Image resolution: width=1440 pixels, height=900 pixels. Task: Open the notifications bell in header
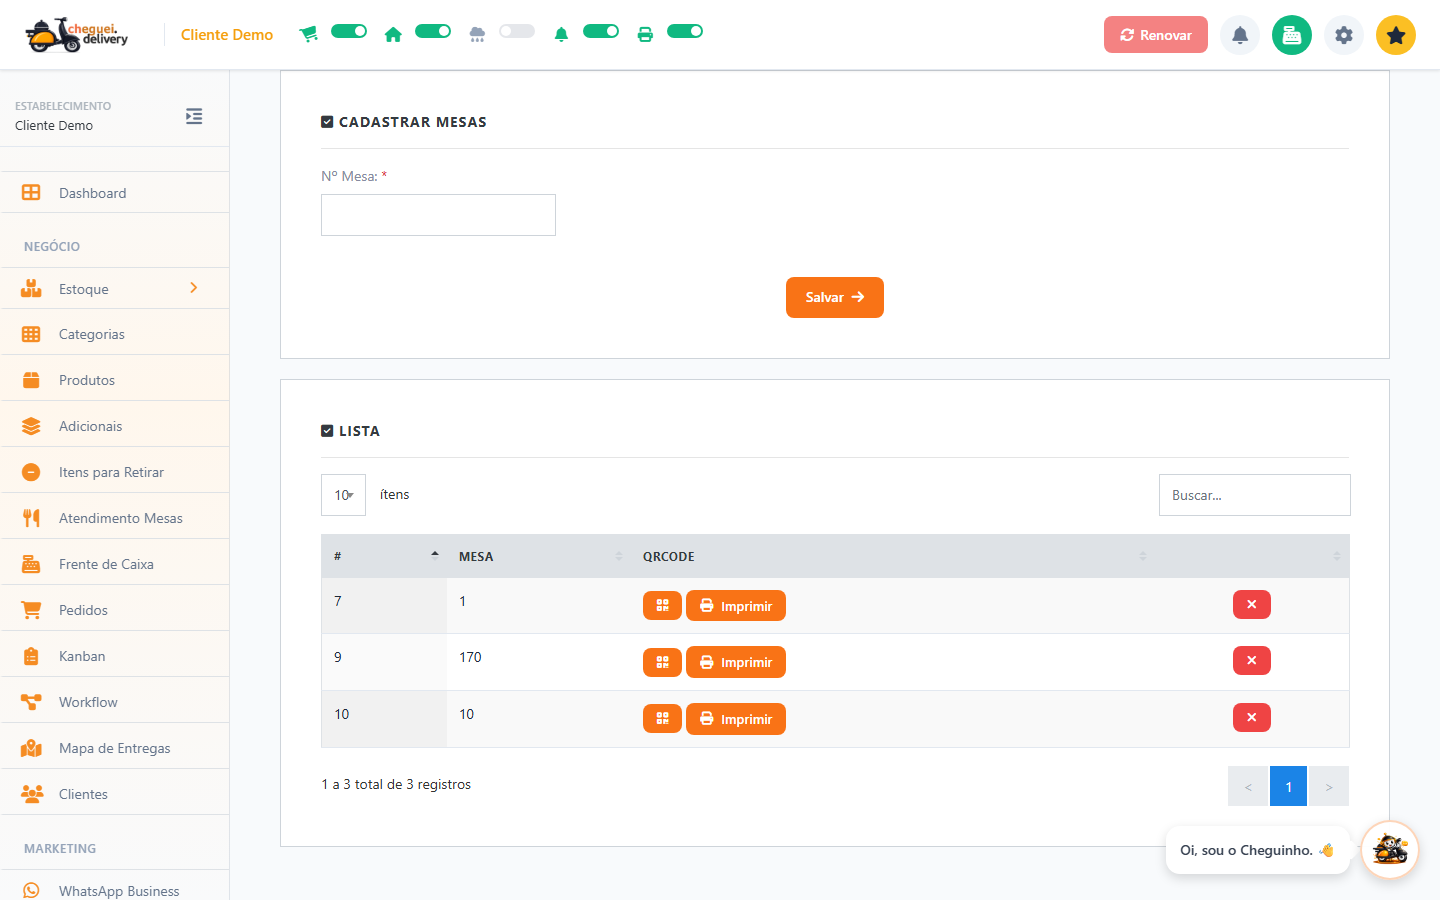[x=1240, y=35]
